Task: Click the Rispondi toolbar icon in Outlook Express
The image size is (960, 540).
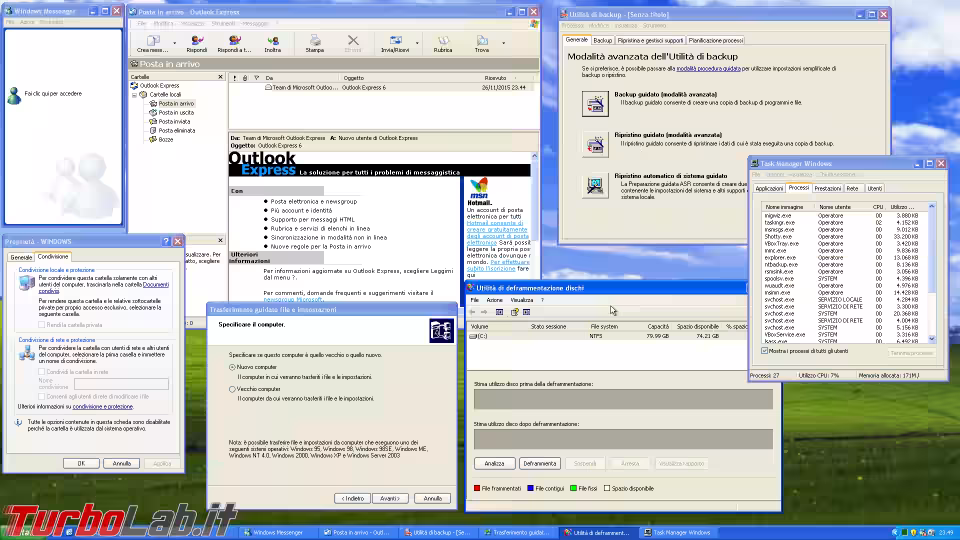Action: (x=197, y=40)
